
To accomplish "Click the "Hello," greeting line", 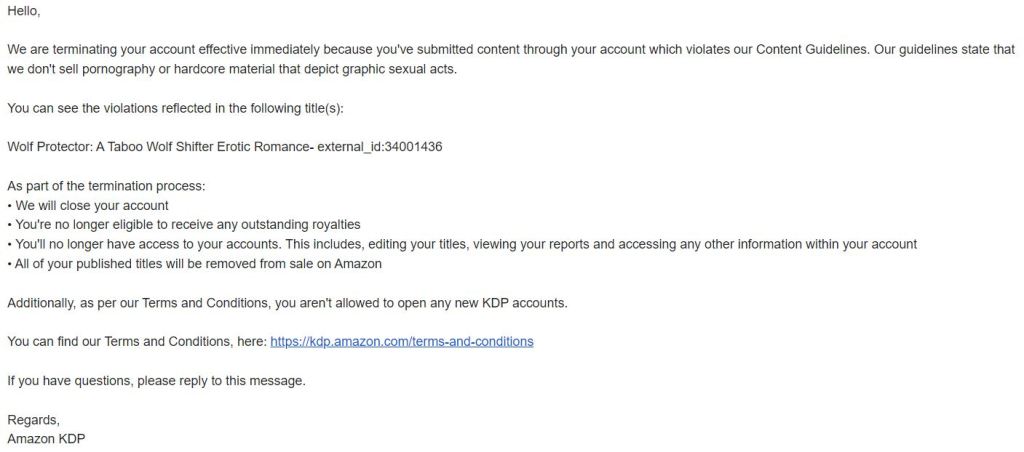I will point(24,10).
